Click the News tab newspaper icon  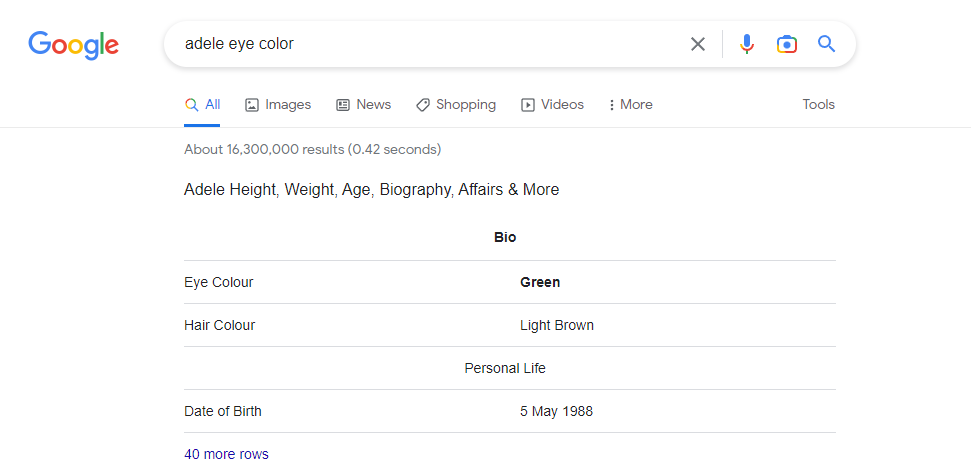[342, 105]
